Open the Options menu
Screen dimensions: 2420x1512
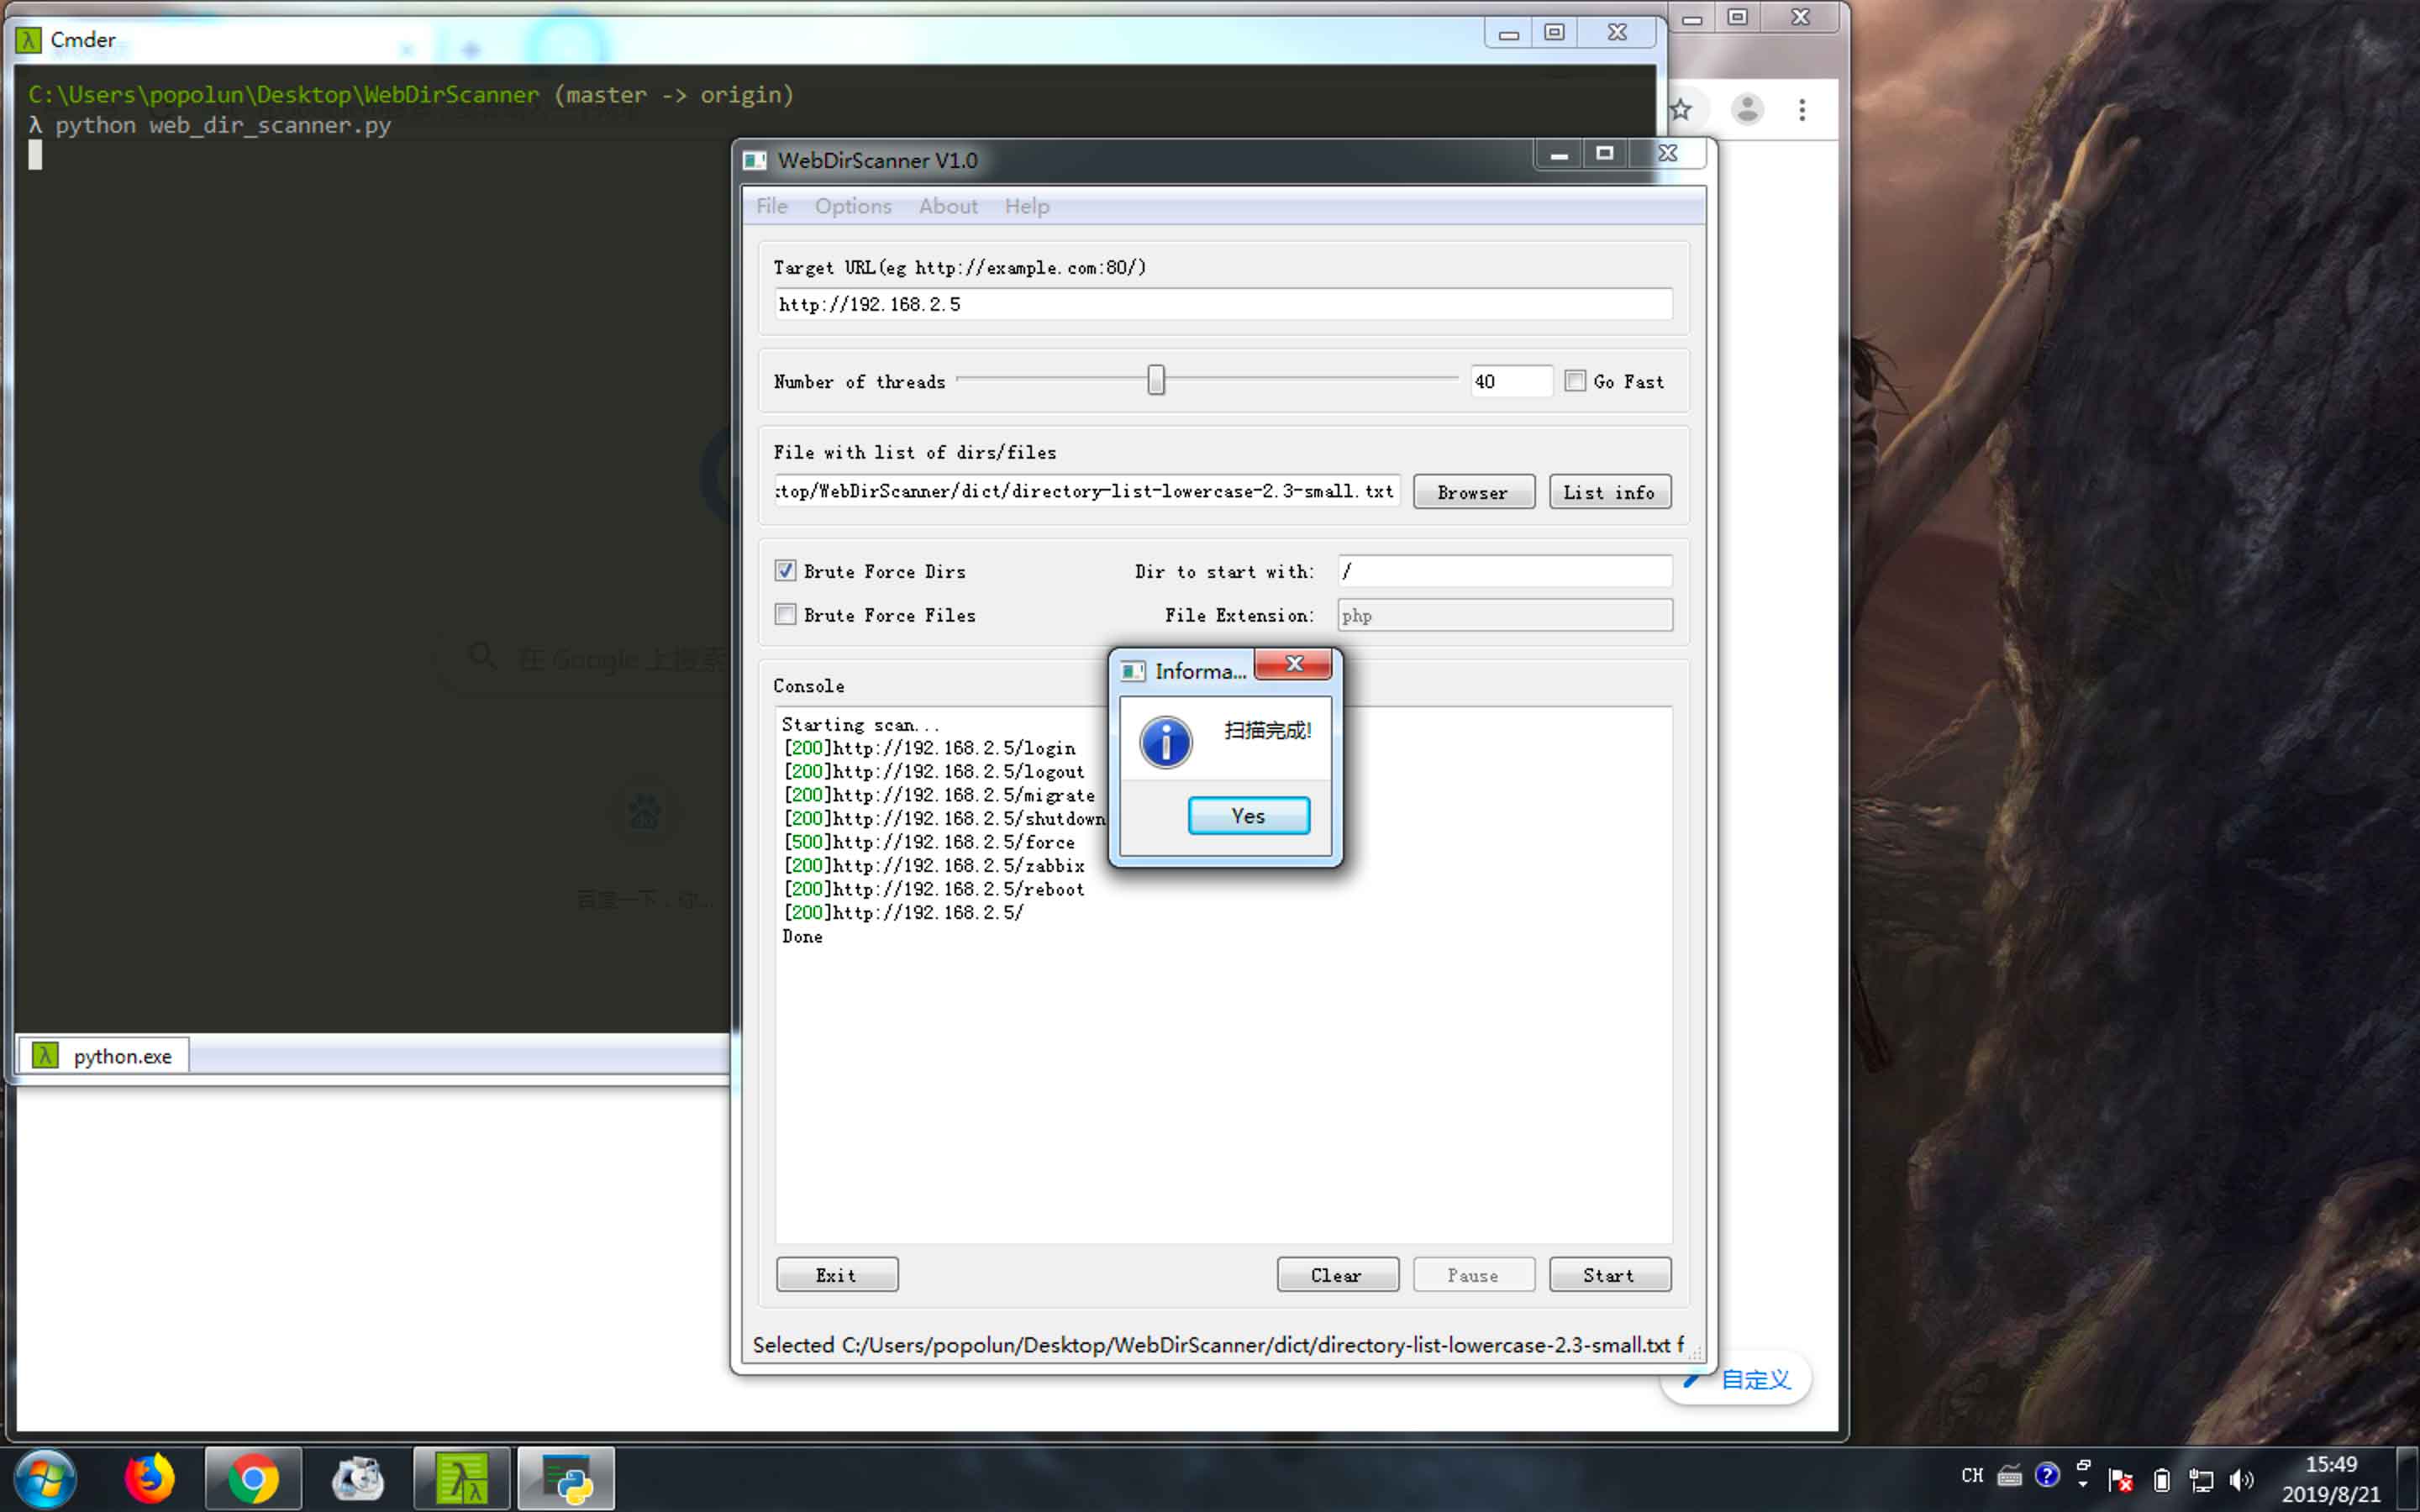pyautogui.click(x=852, y=206)
